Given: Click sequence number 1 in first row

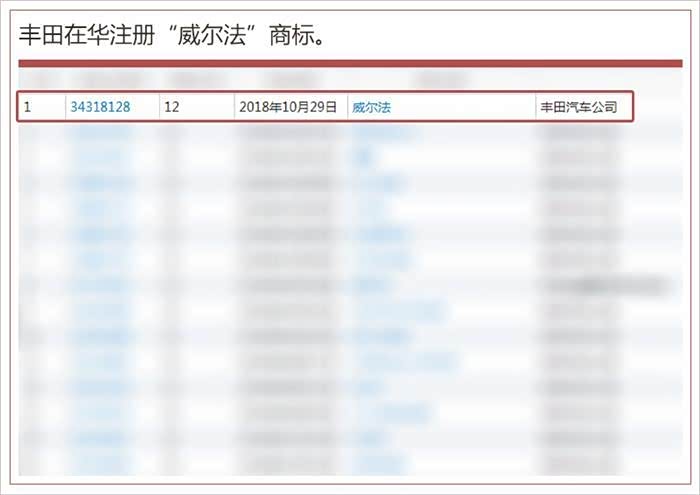Looking at the screenshot, I should click(28, 106).
